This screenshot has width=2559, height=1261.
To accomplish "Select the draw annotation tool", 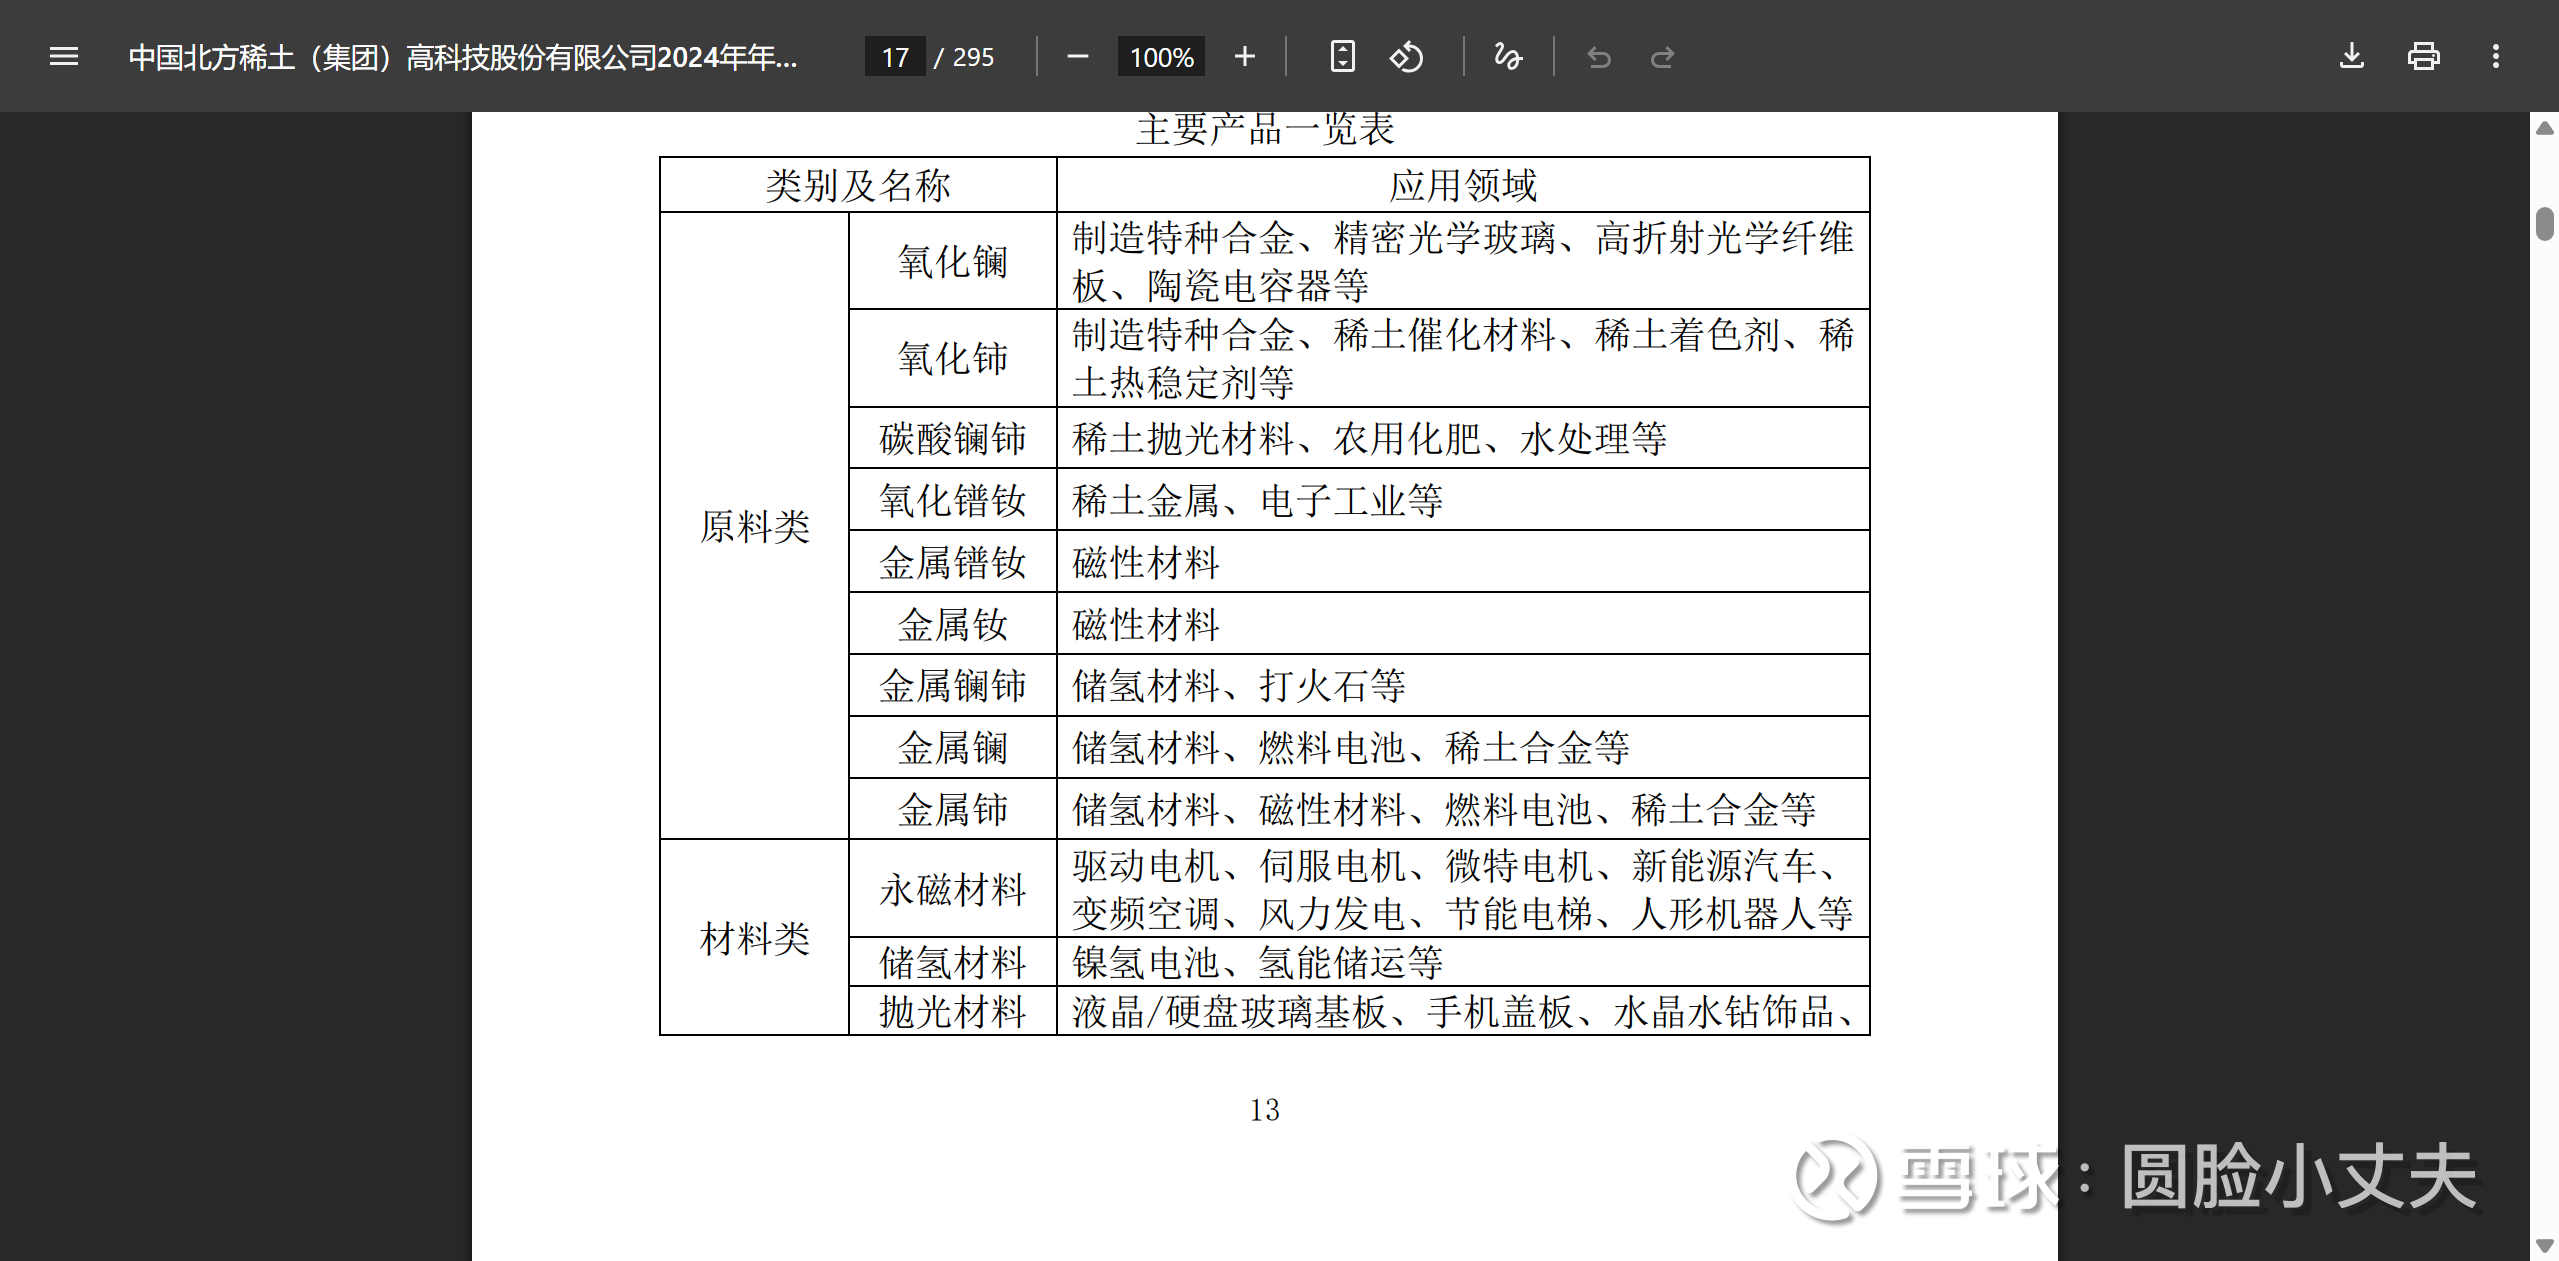I will pos(1507,57).
